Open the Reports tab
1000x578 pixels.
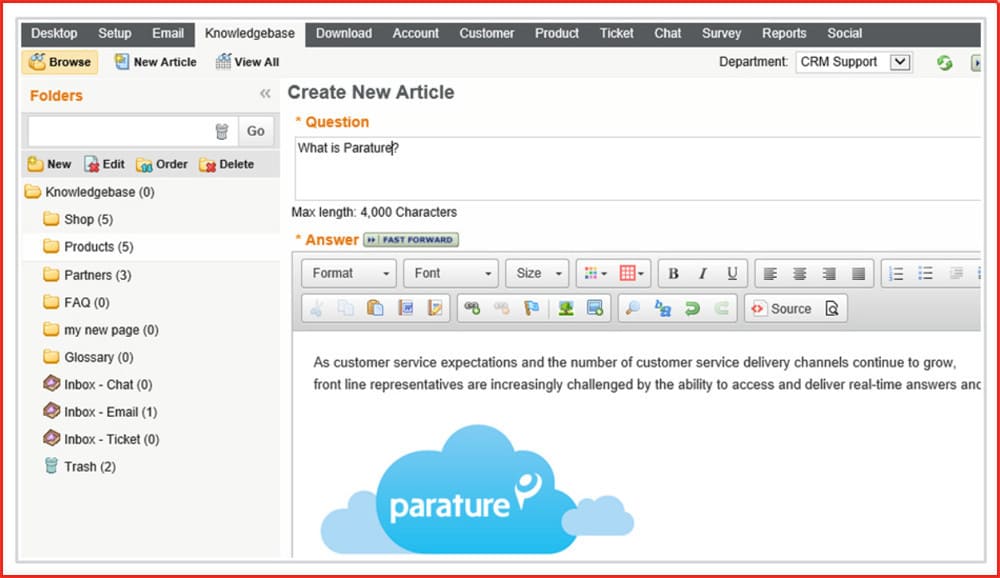click(783, 33)
